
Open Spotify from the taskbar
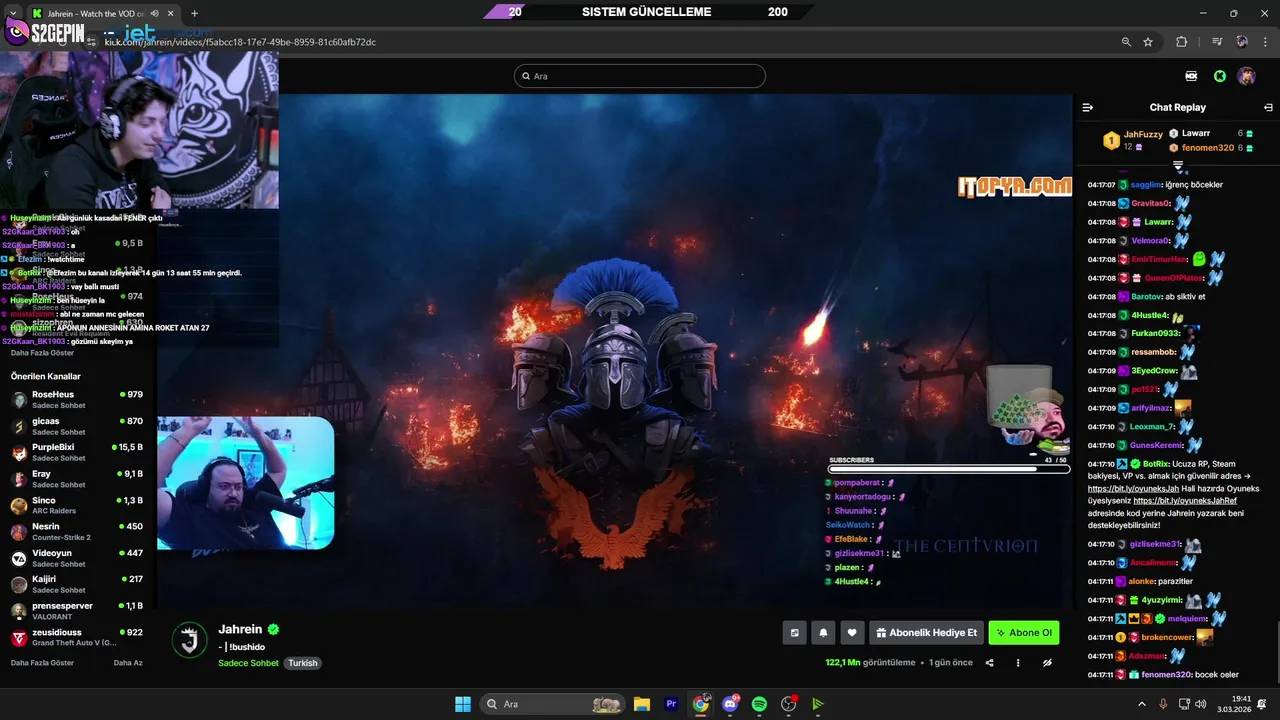point(759,704)
